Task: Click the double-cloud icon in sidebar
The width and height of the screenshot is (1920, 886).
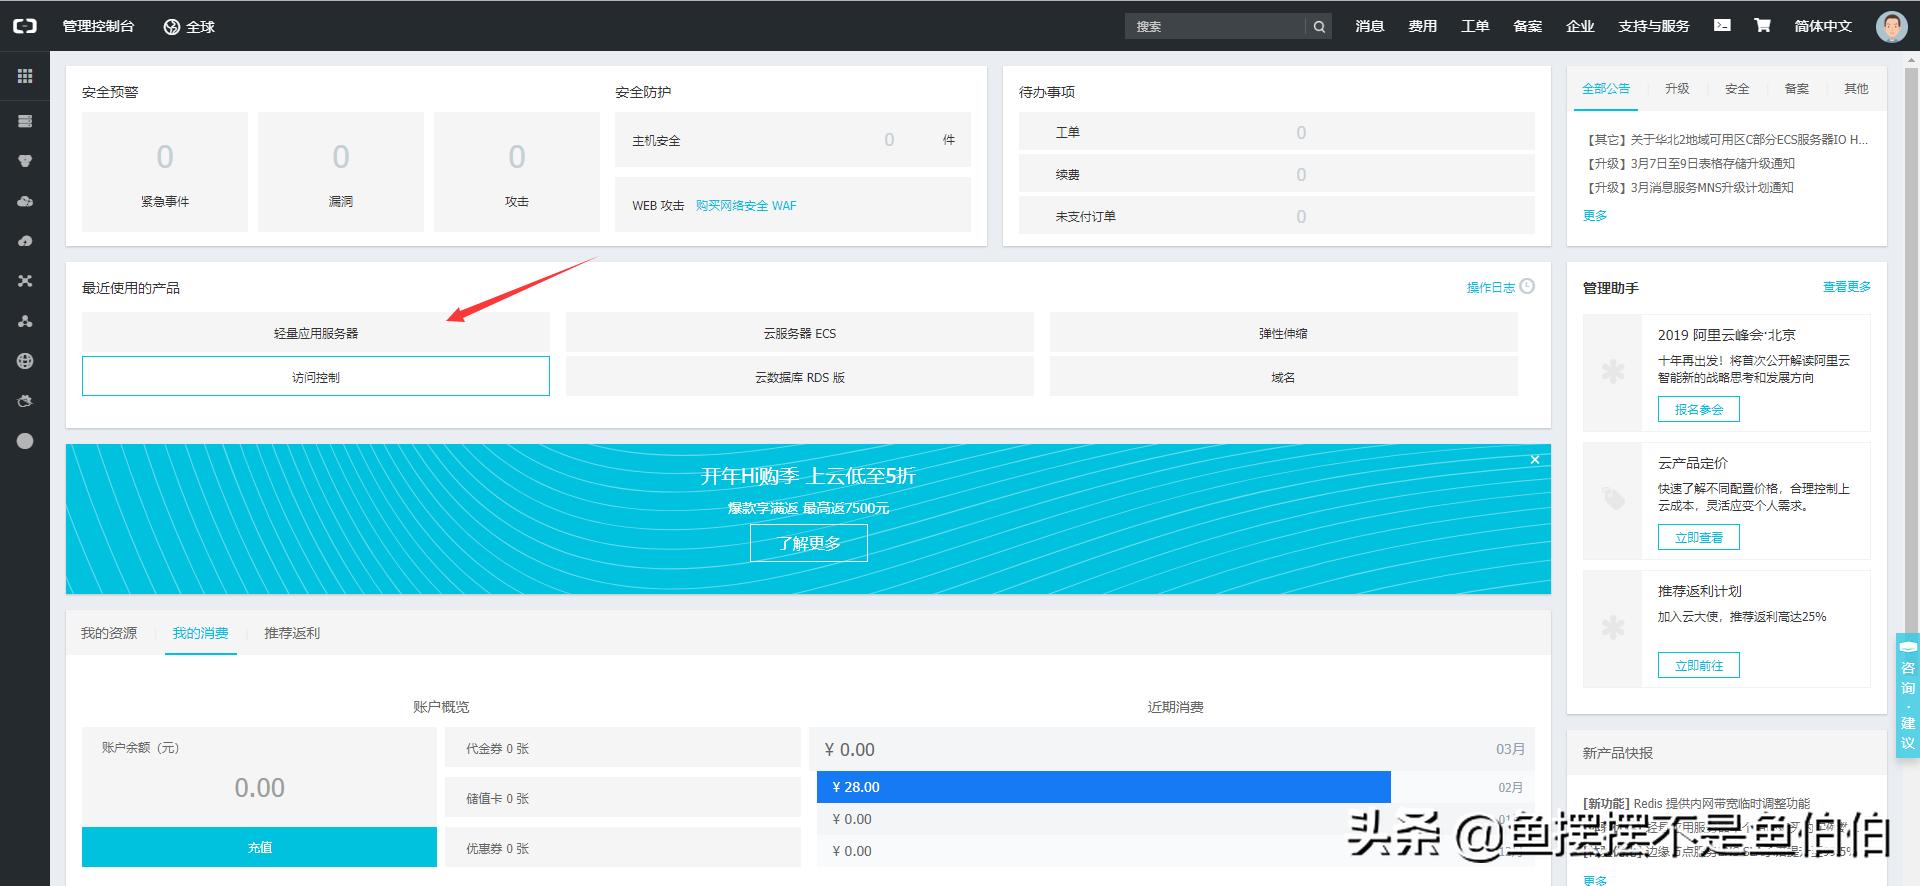Action: pyautogui.click(x=25, y=201)
